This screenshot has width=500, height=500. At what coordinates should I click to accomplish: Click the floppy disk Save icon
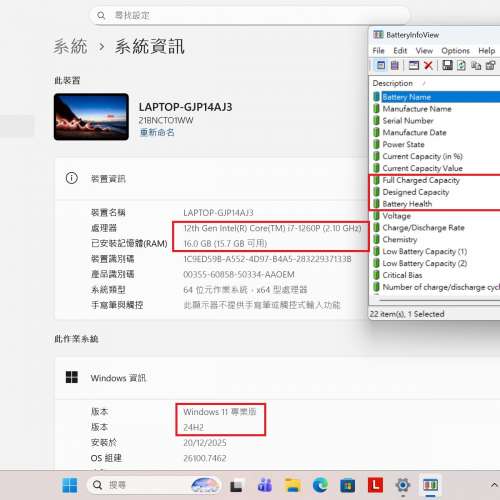pyautogui.click(x=447, y=65)
